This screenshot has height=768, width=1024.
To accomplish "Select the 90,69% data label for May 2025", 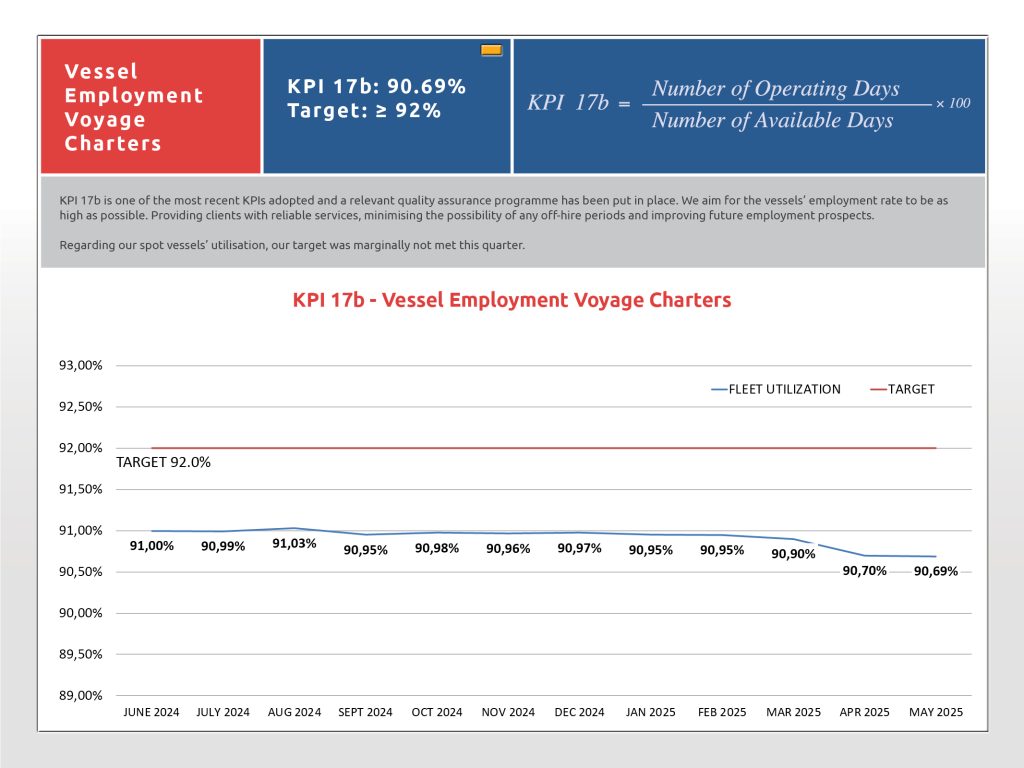I will pos(936,571).
